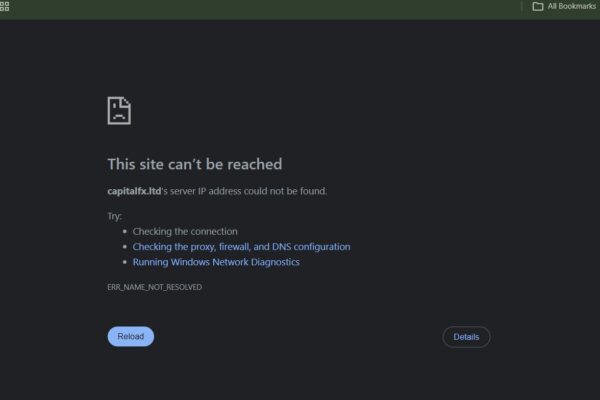Click the sad page error icon
600x400 pixels.
tap(119, 111)
